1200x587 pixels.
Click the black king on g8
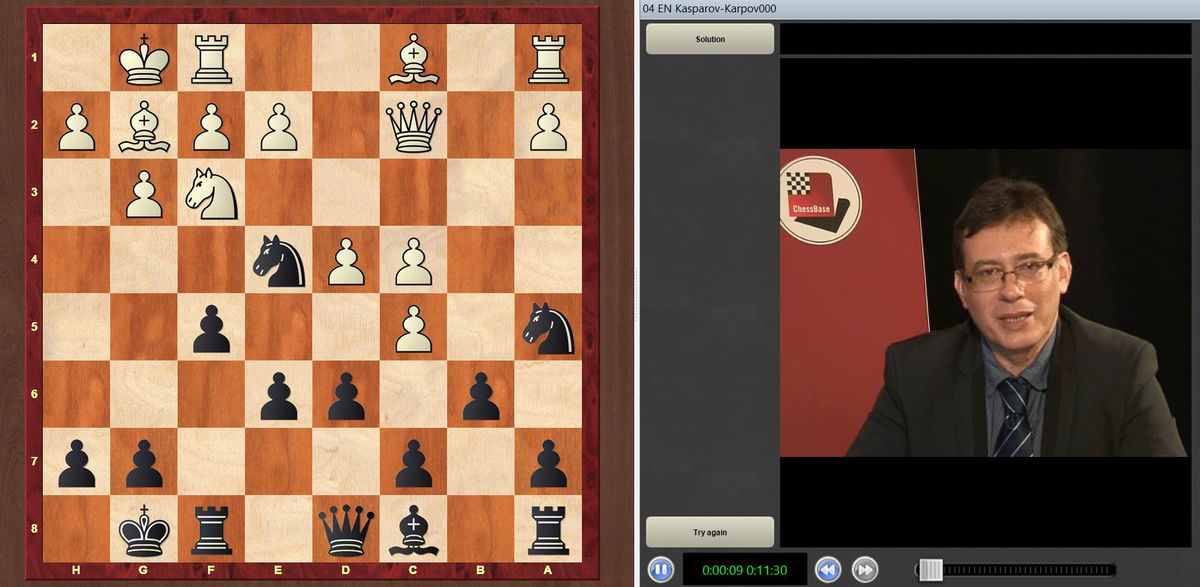pyautogui.click(x=144, y=530)
